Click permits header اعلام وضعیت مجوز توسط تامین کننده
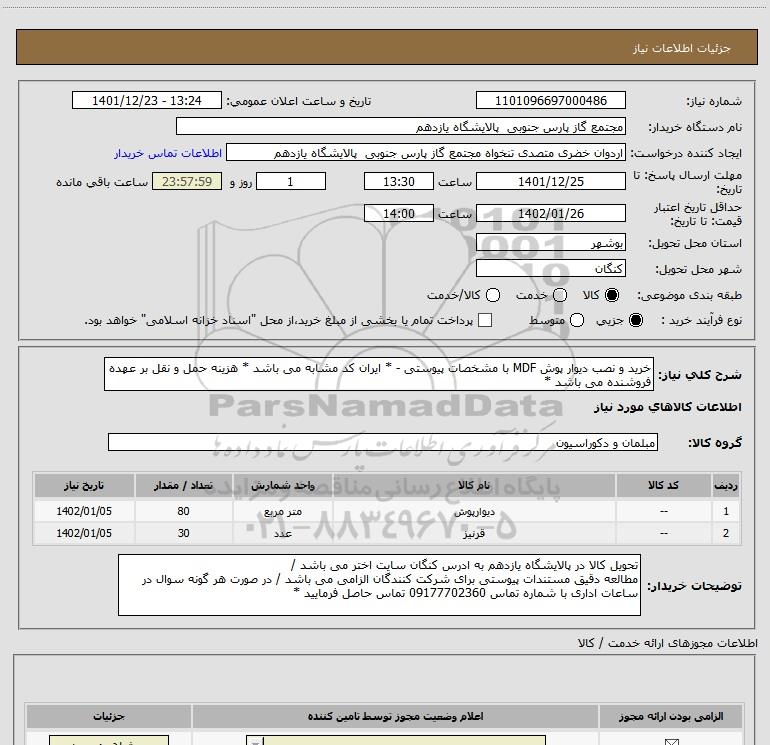 [x=395, y=717]
